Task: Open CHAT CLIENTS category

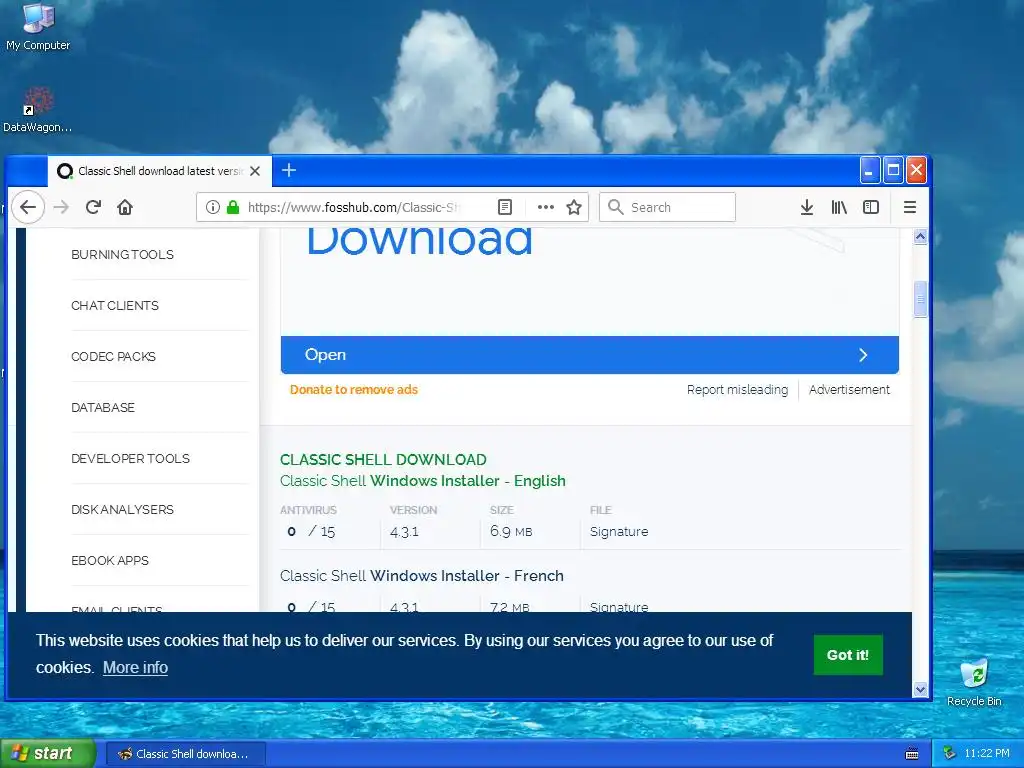Action: [115, 306]
